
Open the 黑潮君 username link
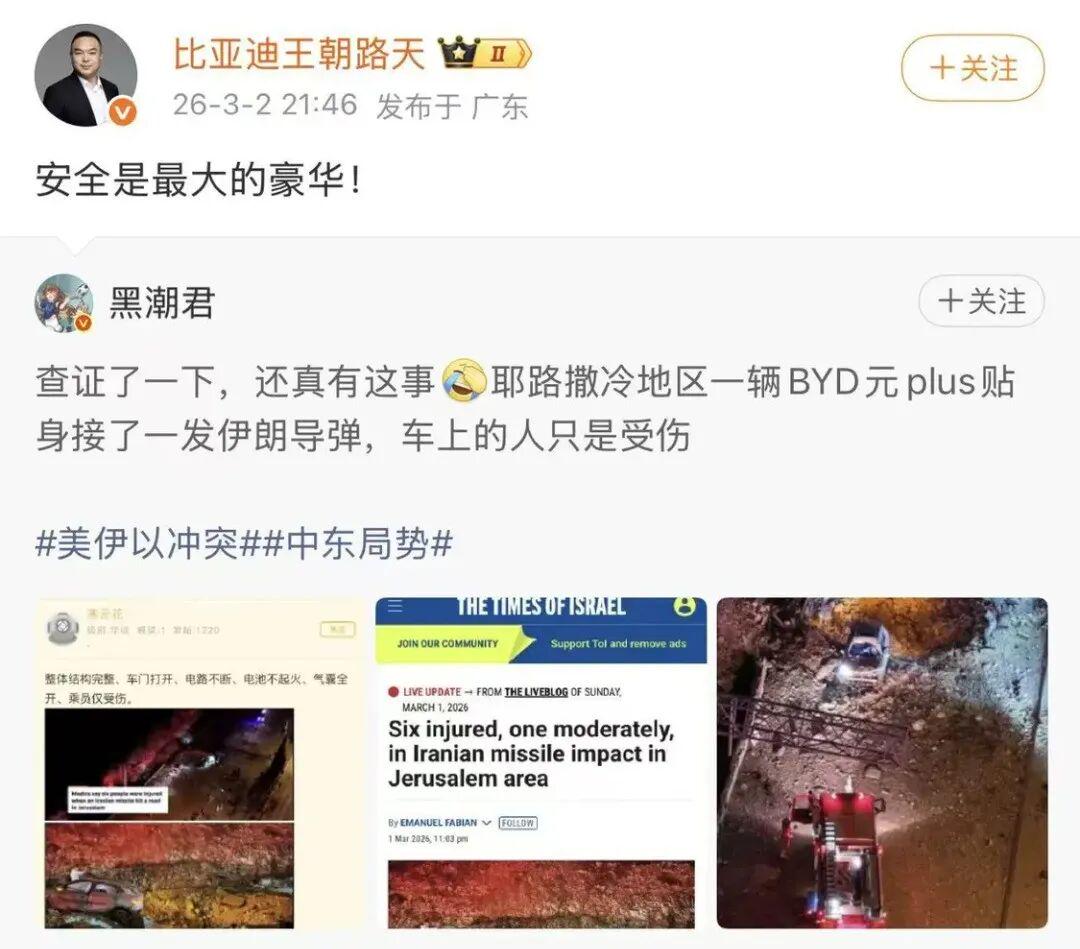click(x=163, y=303)
